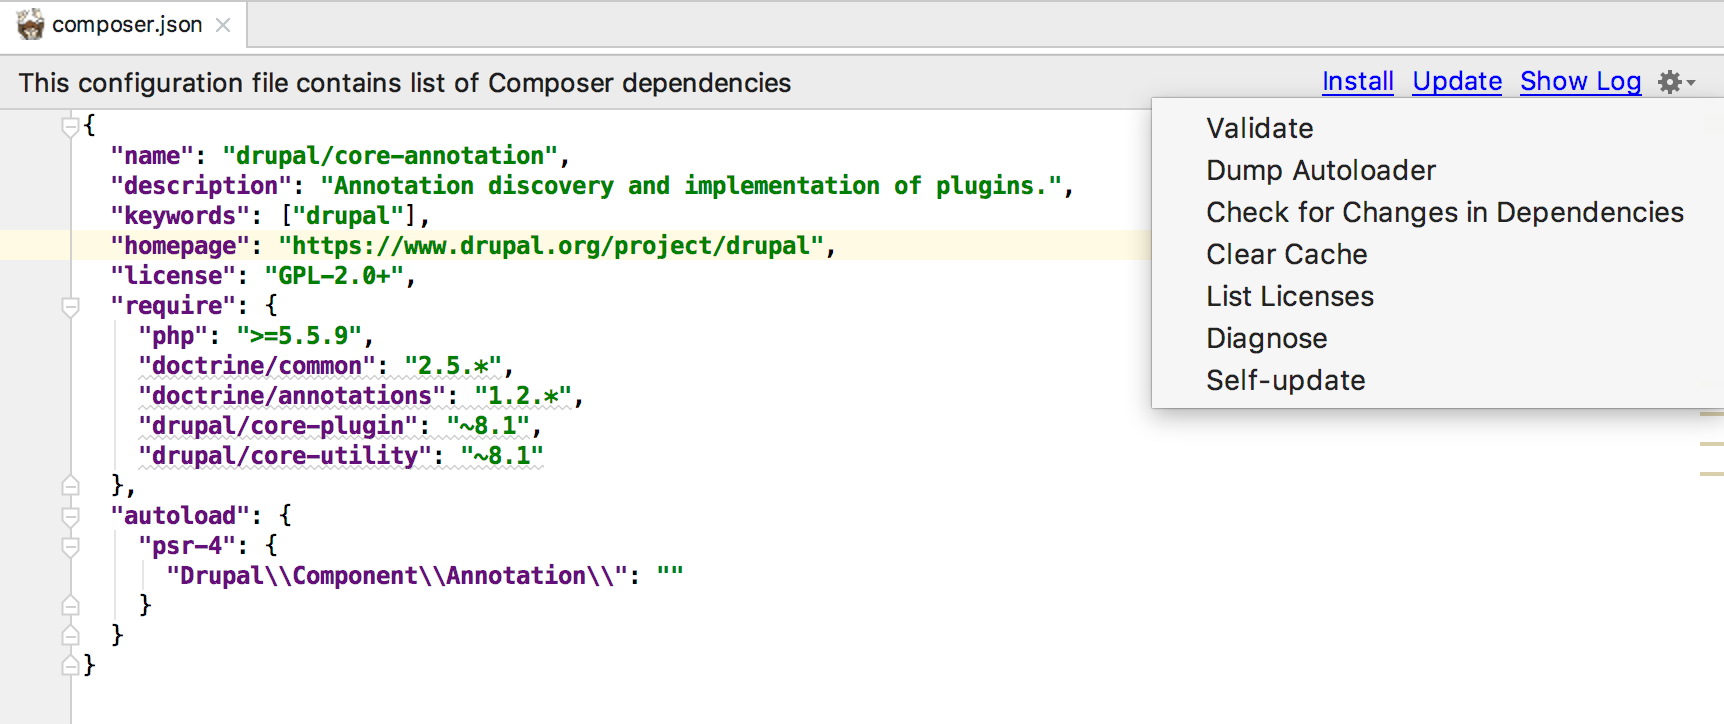Place cursor in the description string value
This screenshot has height=724, width=1724.
691,186
